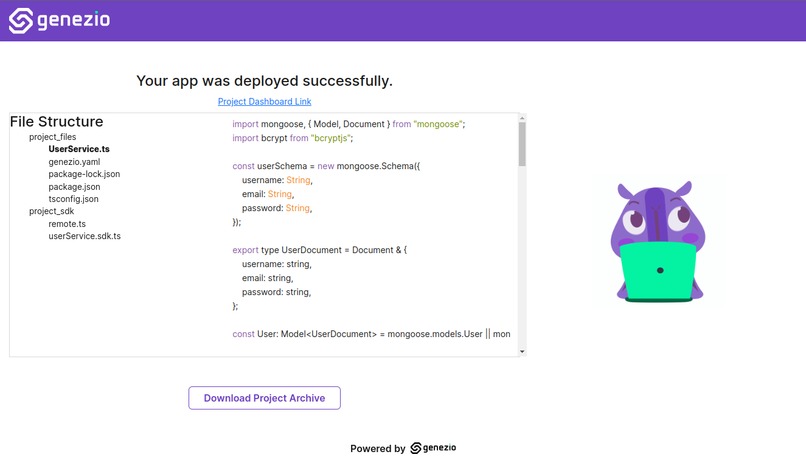Screen dimensions: 806x474
Task: Click the 'const User: Model' code line
Action: [371, 334]
